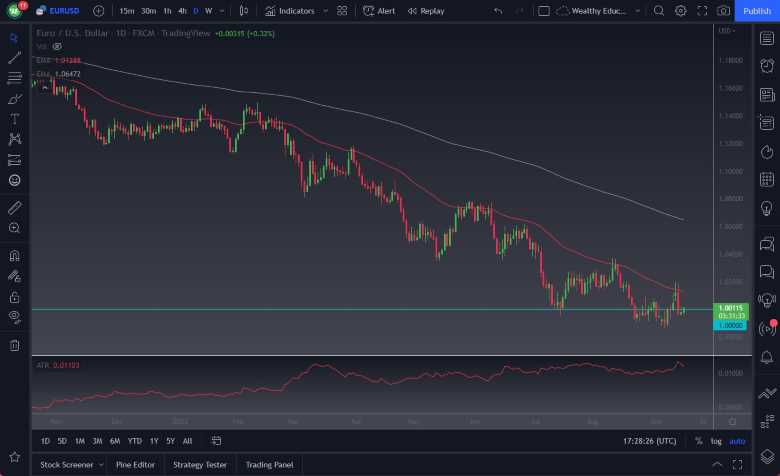The width and height of the screenshot is (780, 476).
Task: Open the watchlist panel
Action: pos(767,38)
